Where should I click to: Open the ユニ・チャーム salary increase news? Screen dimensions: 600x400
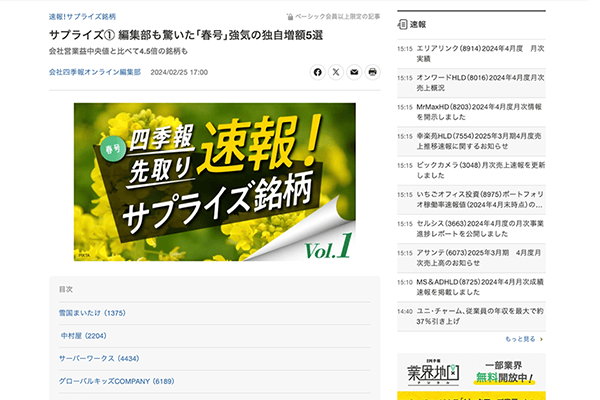(471, 316)
